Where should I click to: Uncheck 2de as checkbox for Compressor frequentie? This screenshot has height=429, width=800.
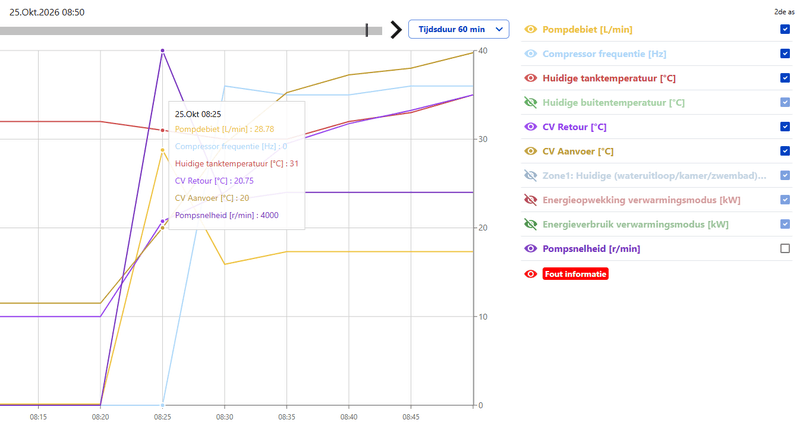point(785,54)
